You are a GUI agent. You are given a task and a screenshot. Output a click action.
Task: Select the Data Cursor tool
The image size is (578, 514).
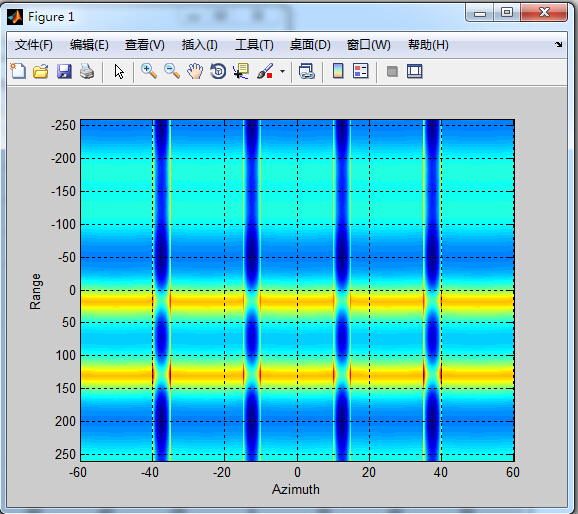[x=241, y=71]
